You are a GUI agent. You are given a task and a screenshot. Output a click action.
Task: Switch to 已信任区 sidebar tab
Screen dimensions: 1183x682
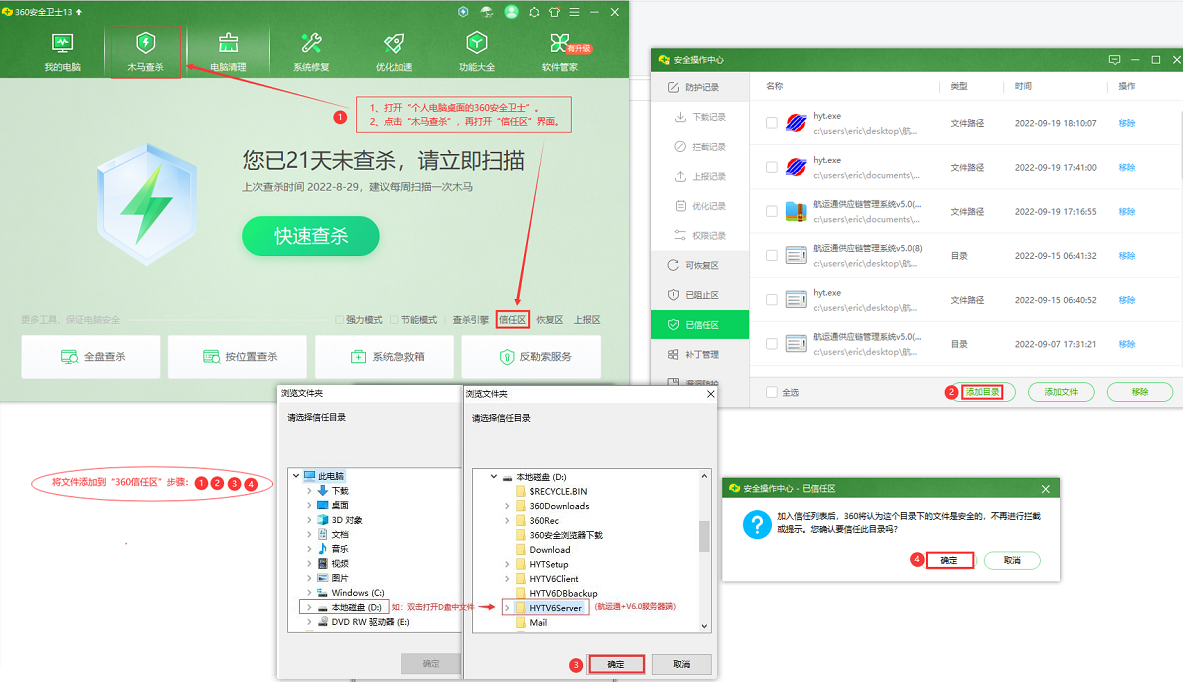click(700, 325)
